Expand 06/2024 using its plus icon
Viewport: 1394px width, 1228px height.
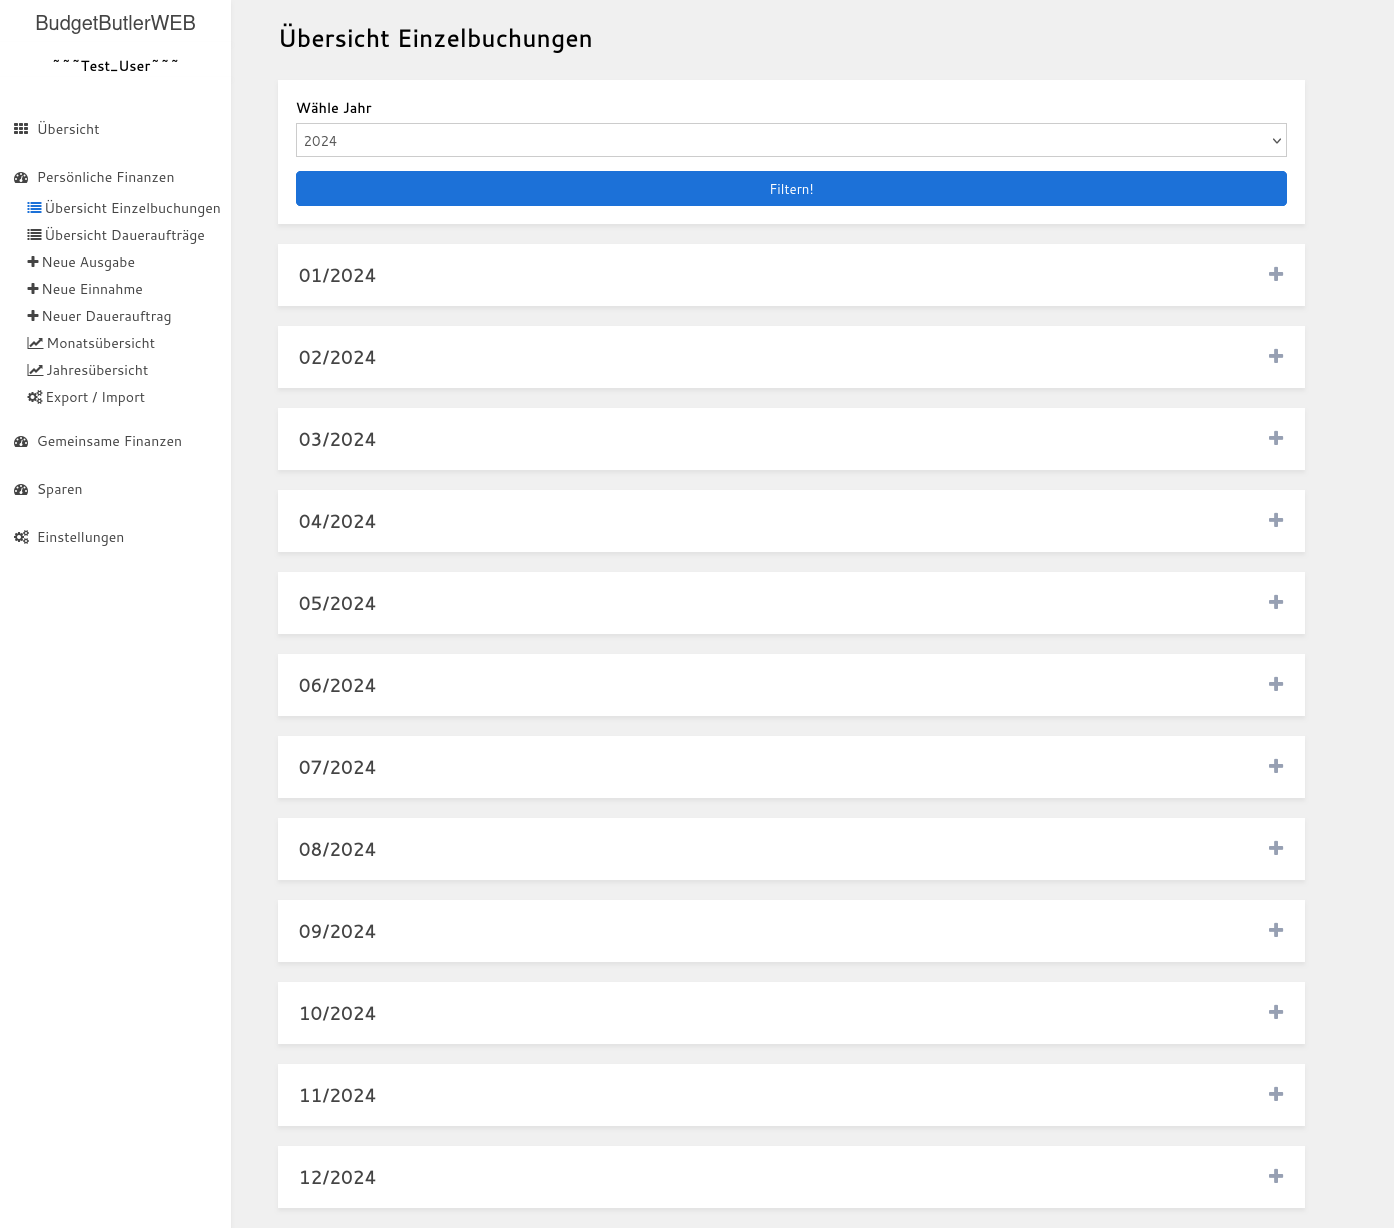[1275, 685]
